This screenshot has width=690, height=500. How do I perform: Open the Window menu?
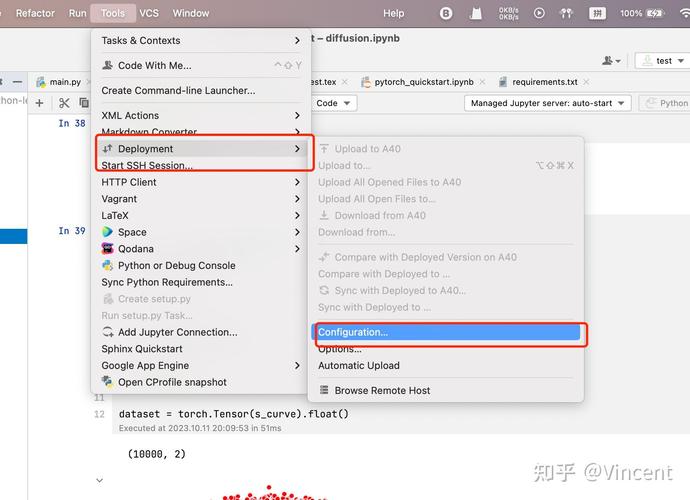click(191, 13)
